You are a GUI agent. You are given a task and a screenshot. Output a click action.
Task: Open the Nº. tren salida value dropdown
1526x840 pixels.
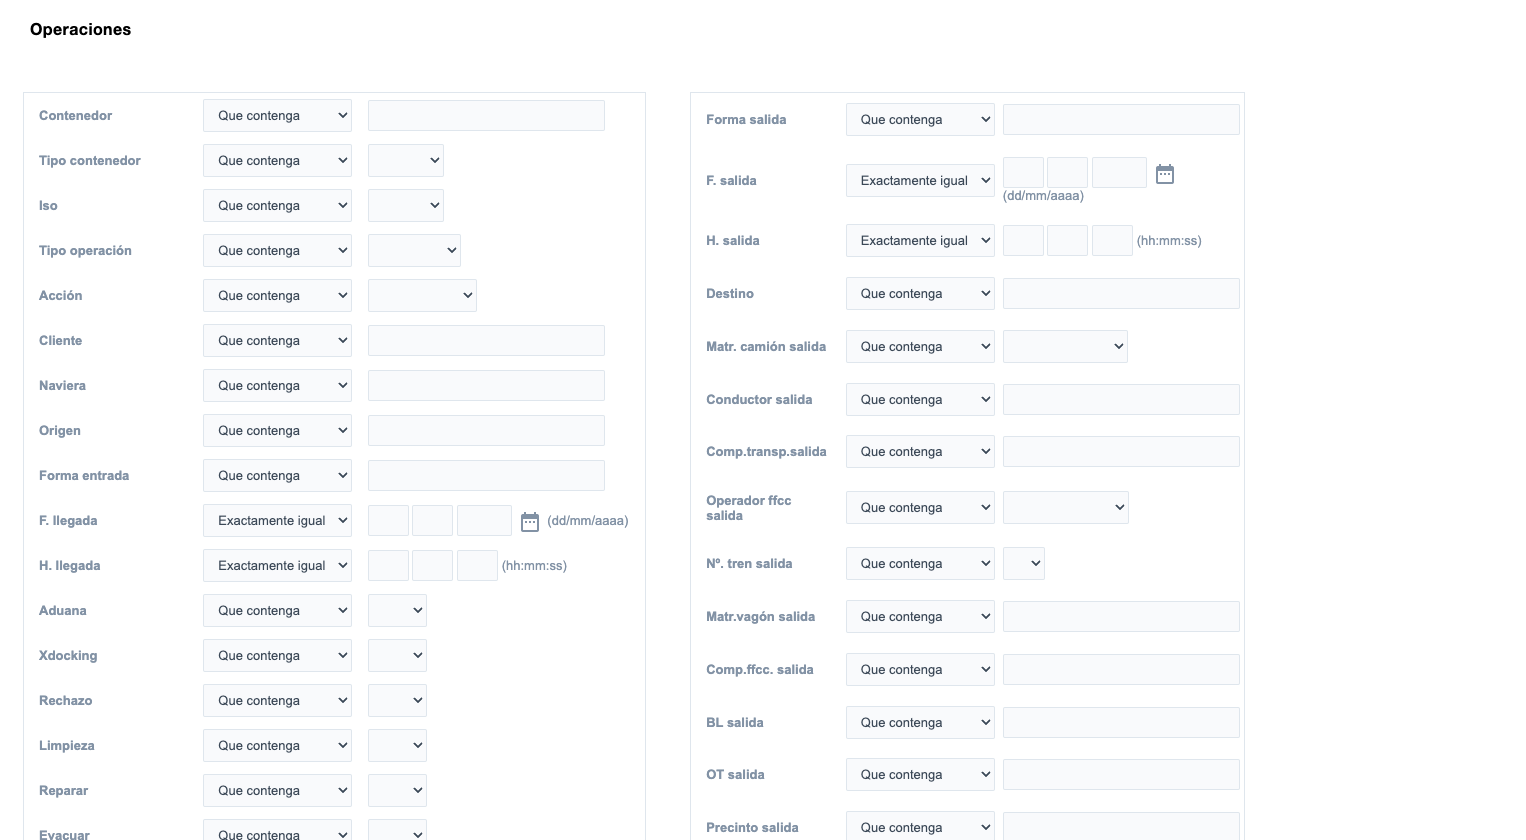click(x=1024, y=564)
